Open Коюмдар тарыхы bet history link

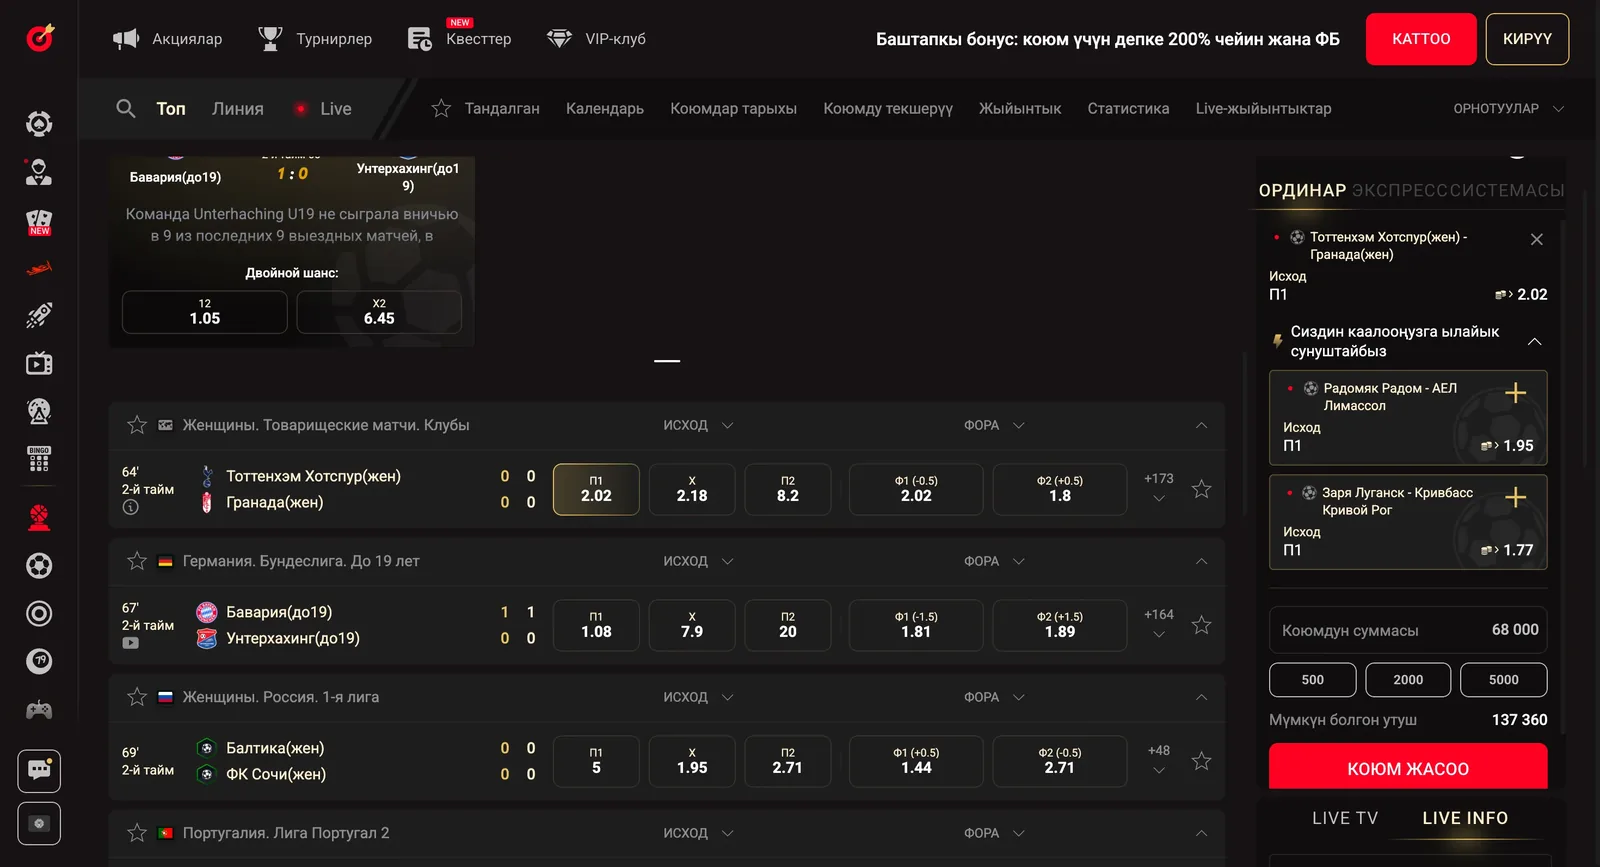tap(733, 108)
